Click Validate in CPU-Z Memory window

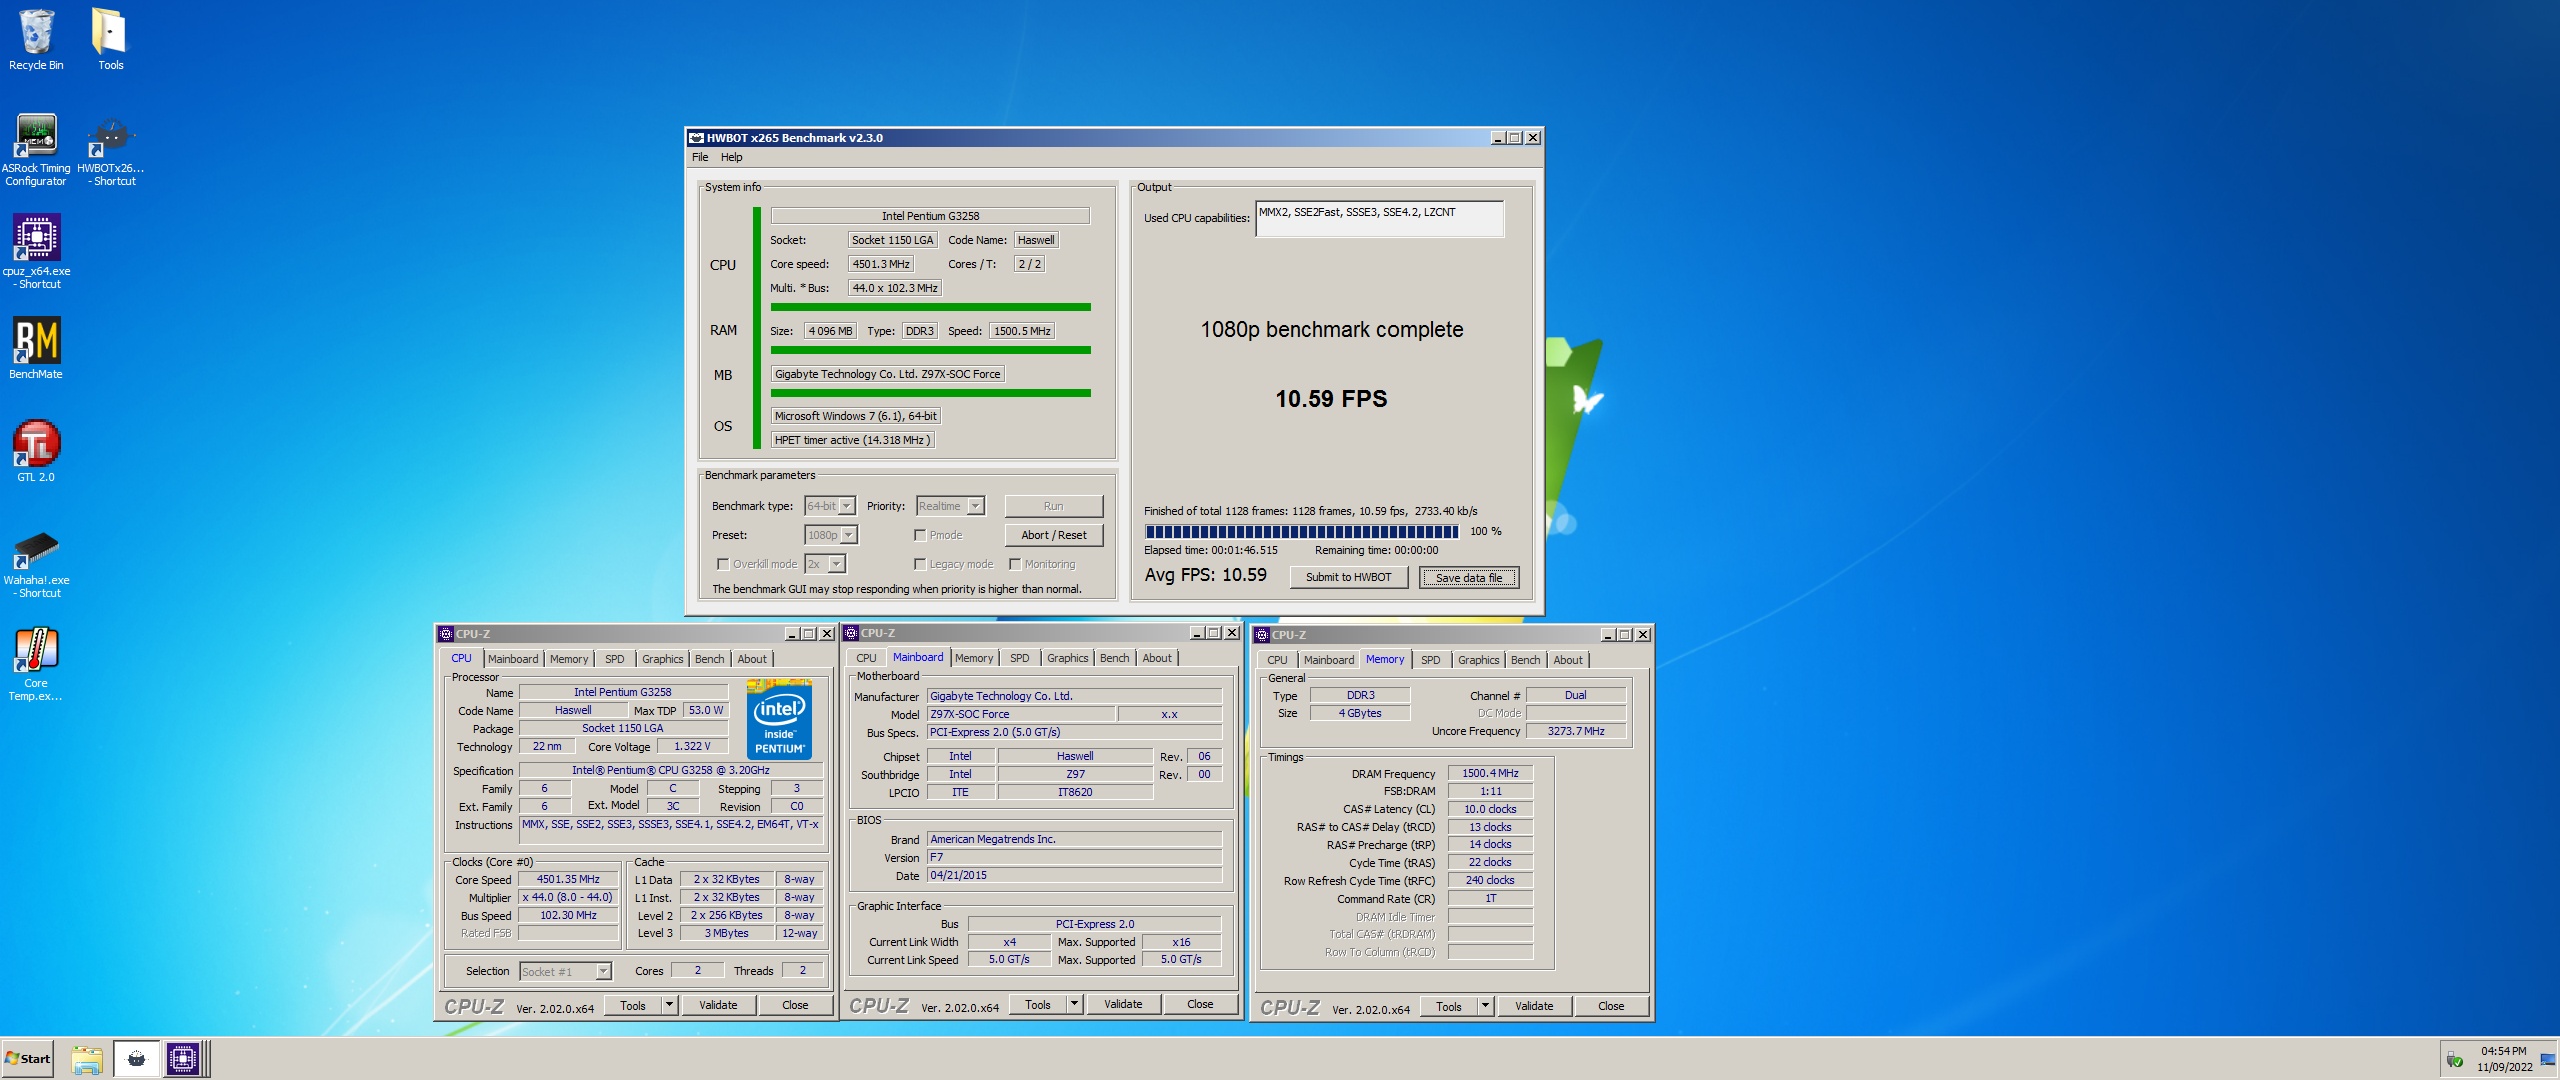(x=1533, y=1006)
